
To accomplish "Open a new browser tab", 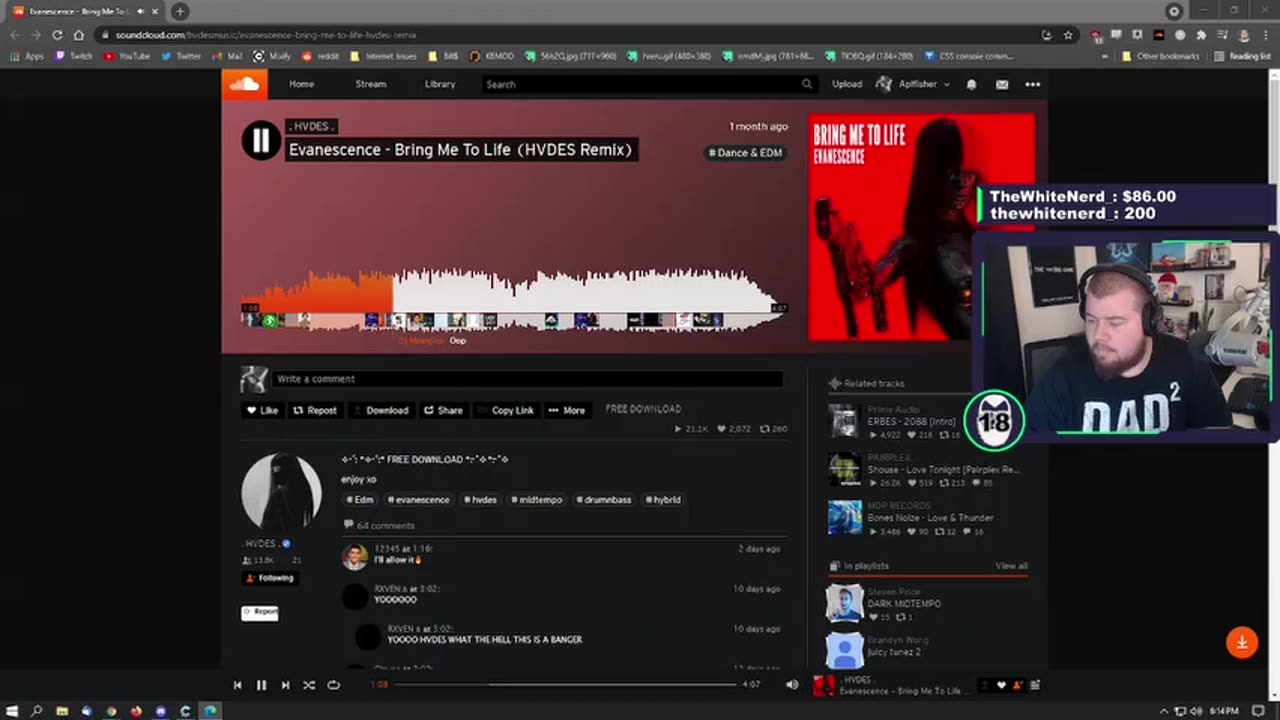I will pyautogui.click(x=180, y=11).
